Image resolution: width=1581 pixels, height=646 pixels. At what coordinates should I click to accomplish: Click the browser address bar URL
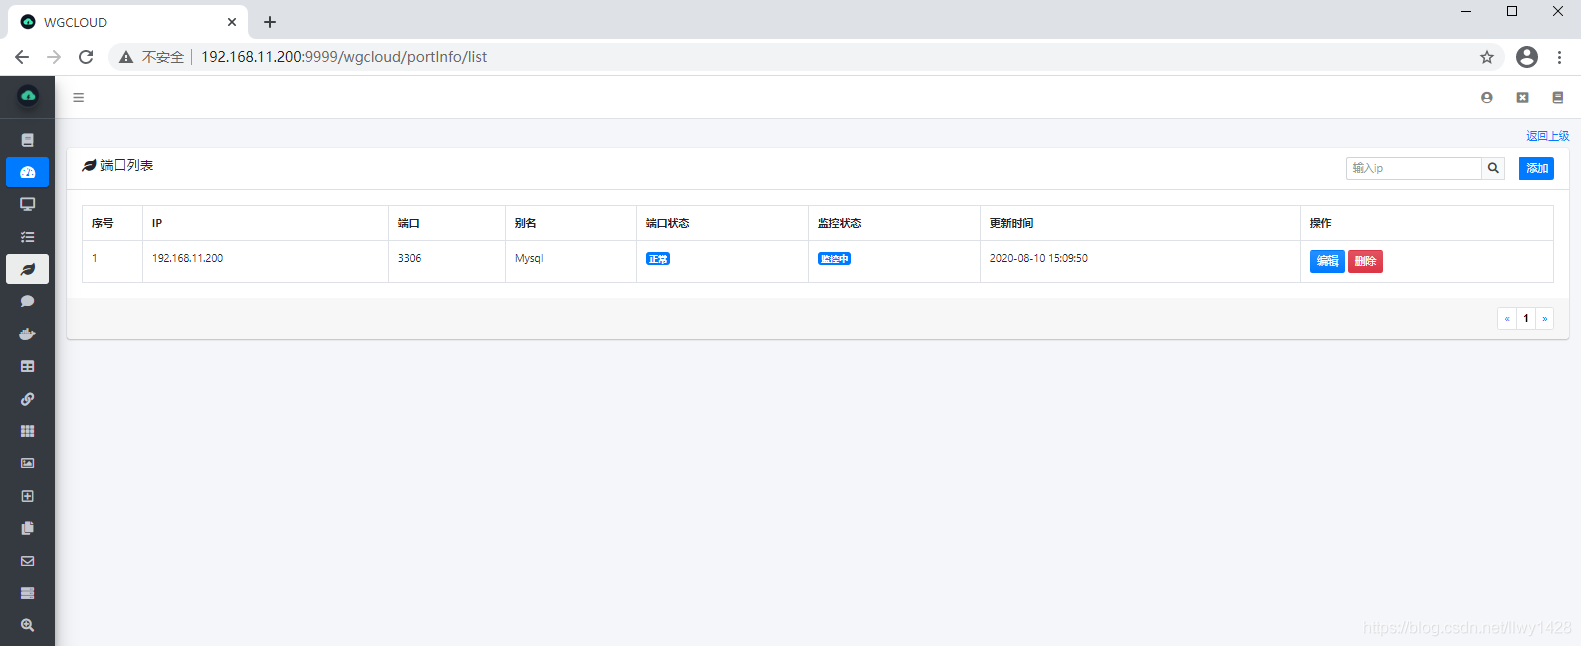pos(344,57)
